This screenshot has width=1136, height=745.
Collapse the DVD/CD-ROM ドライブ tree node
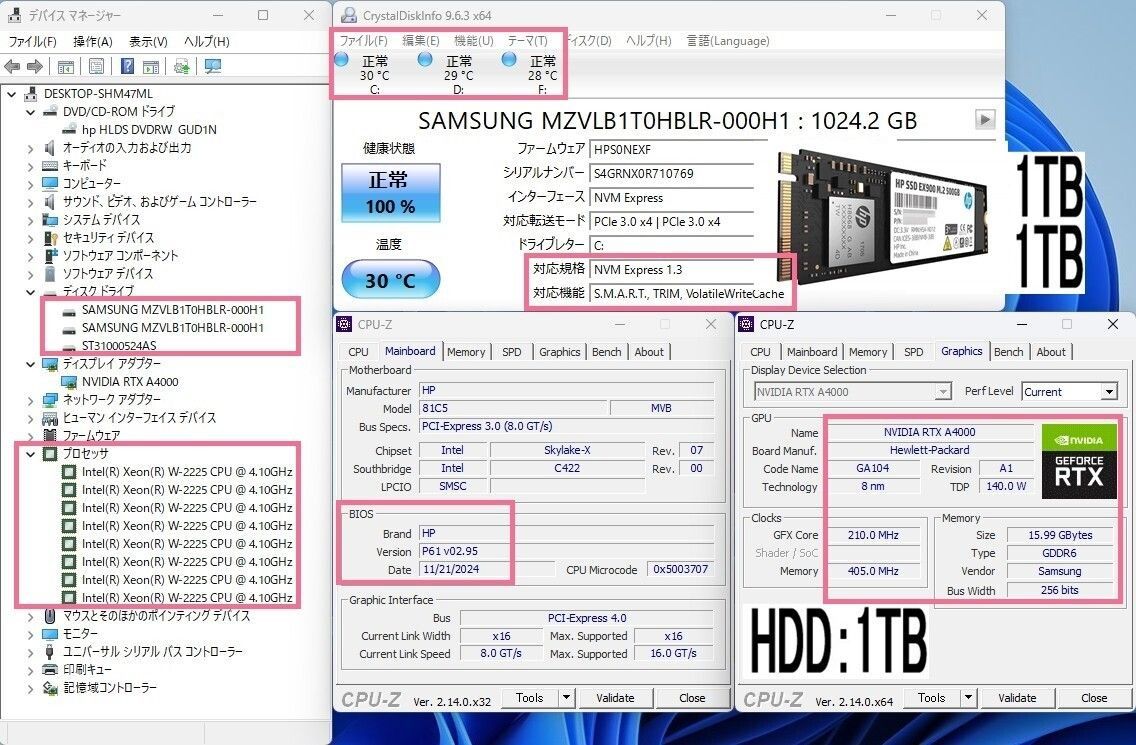pos(30,112)
